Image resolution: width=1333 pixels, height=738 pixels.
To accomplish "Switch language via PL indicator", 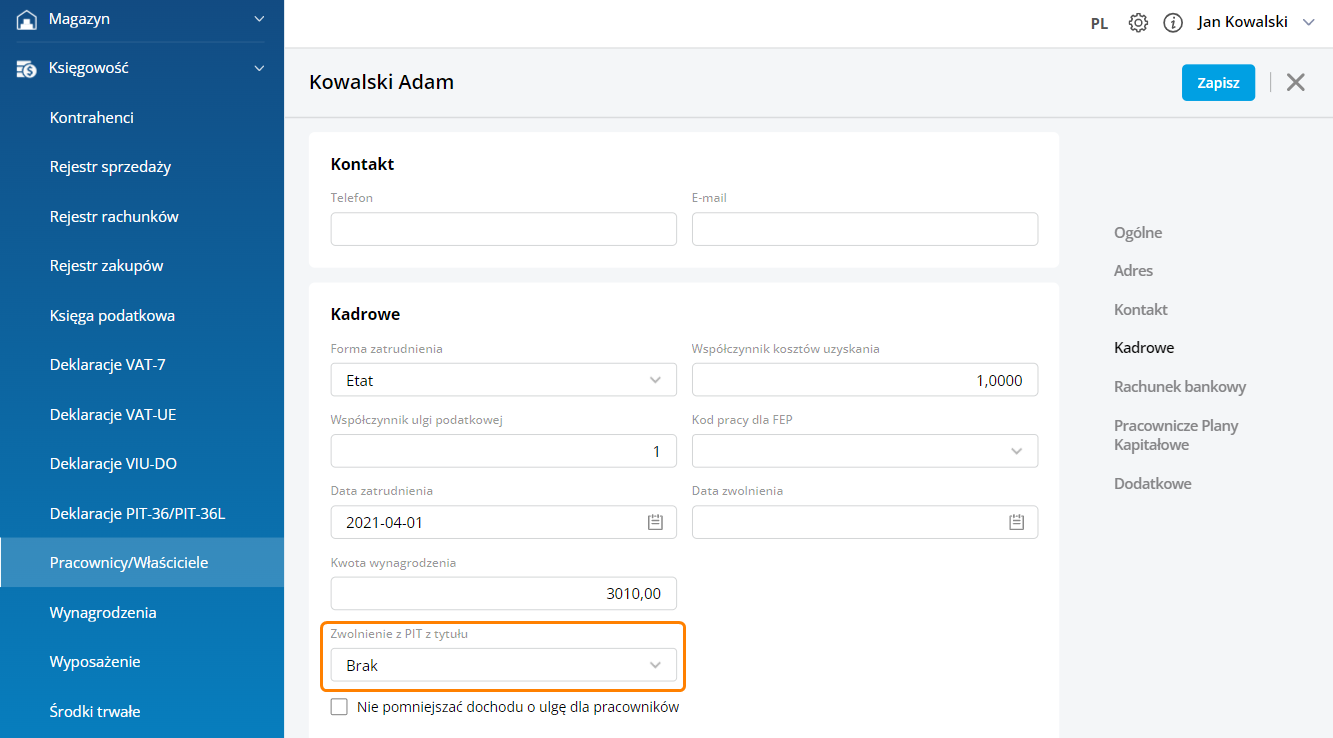I will pyautogui.click(x=1099, y=23).
